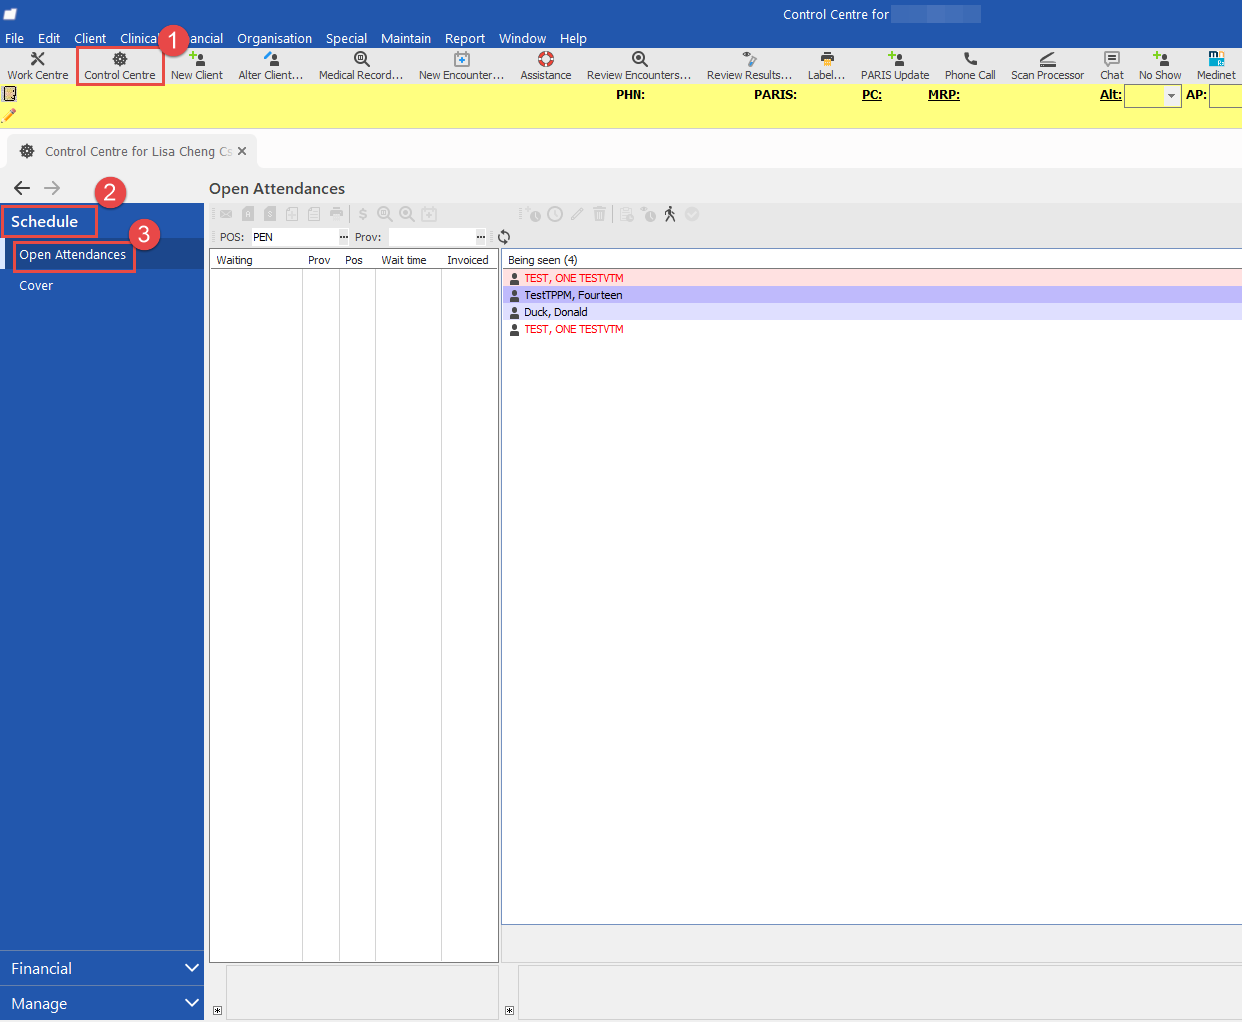Screen dimensions: 1242x1022
Task: Click the PARIS Update toolbar icon
Action: 895,65
